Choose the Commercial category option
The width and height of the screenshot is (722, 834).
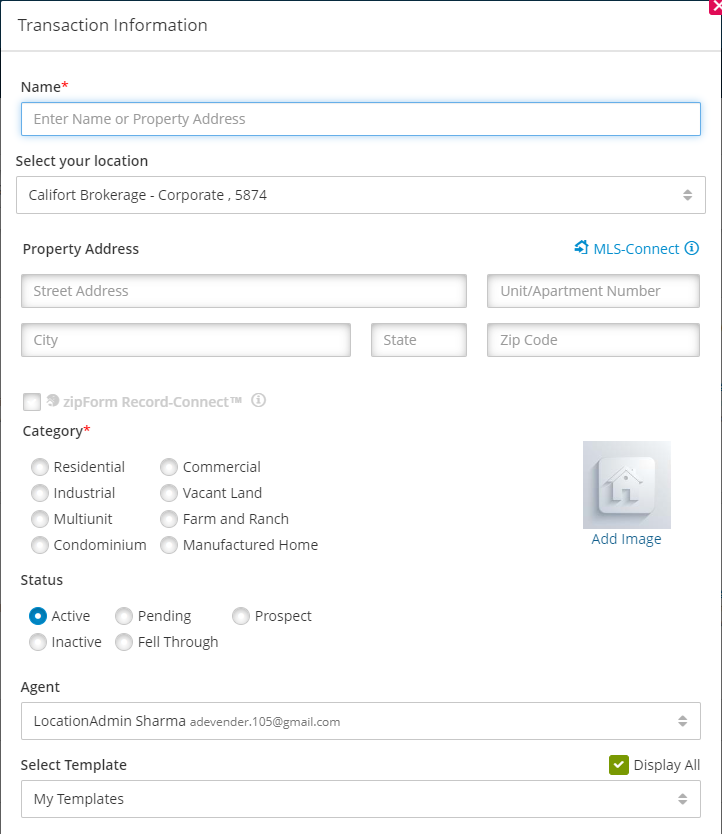point(169,467)
